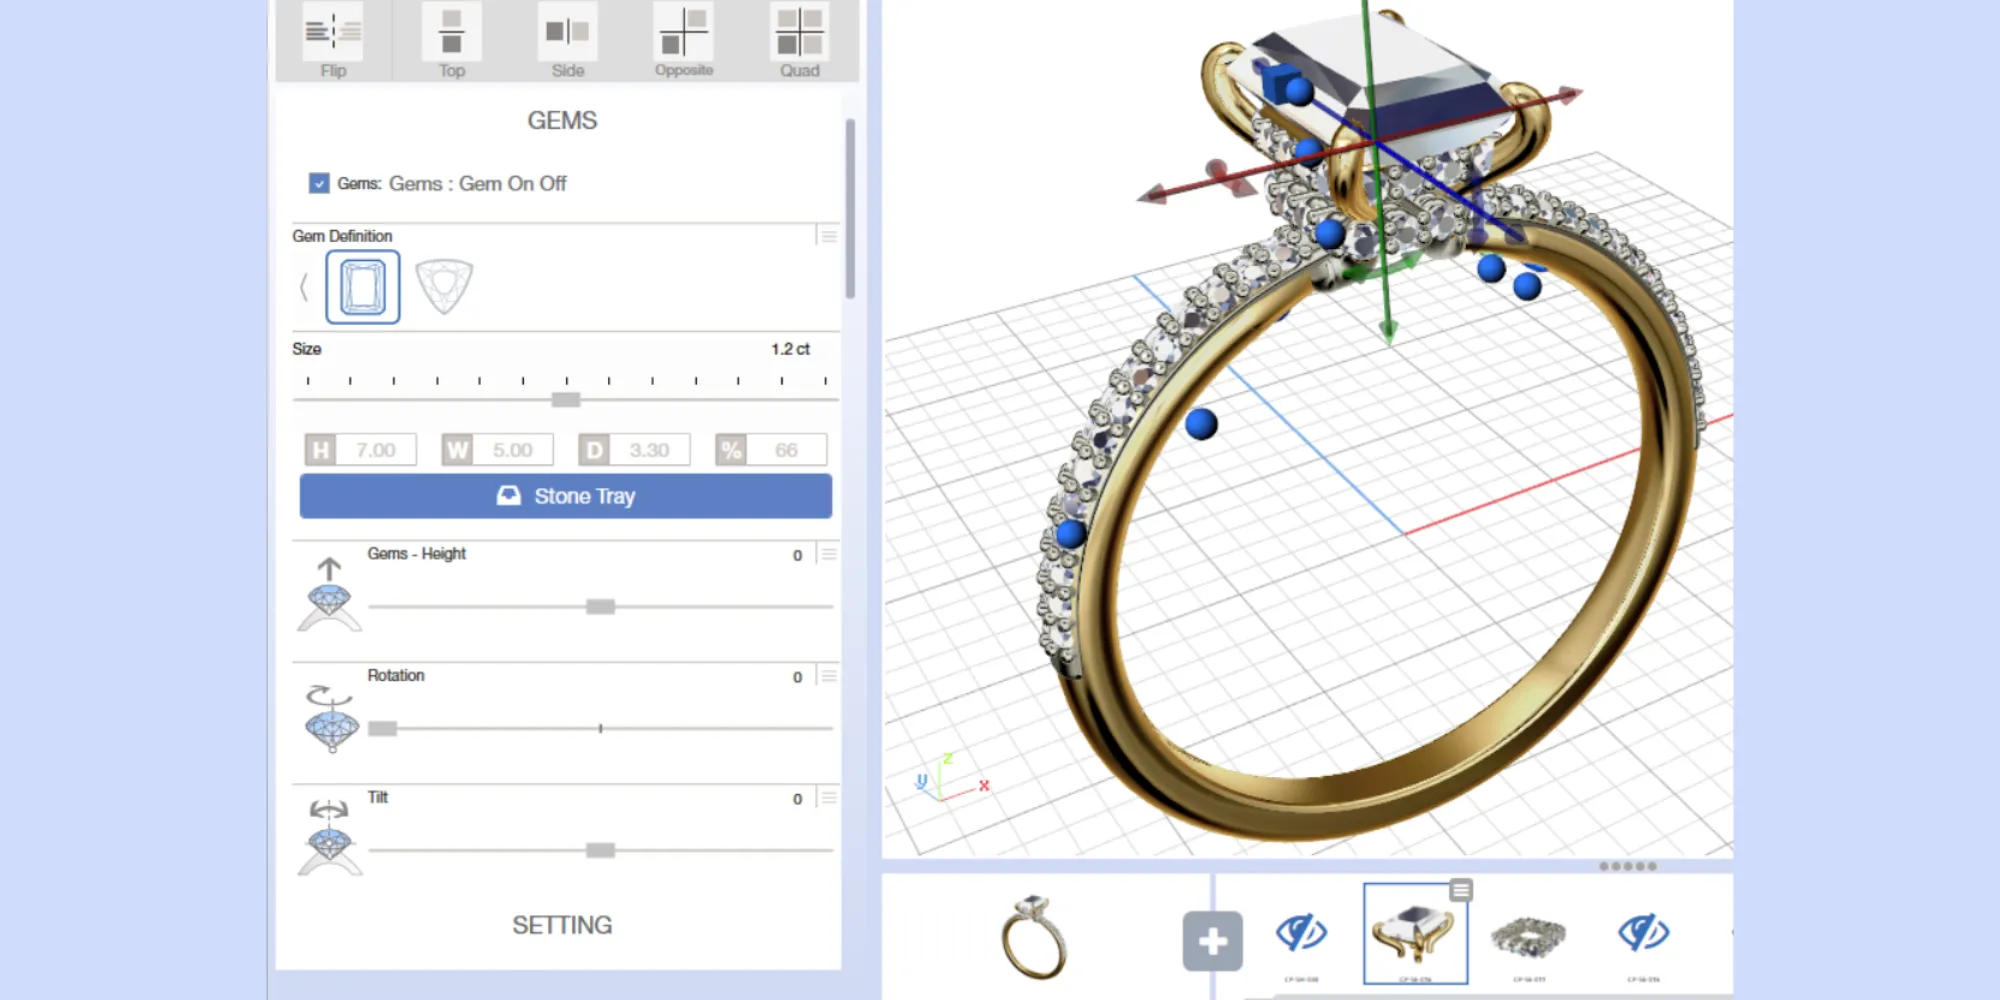Open the selected gem thumbnail's hamburger menu
Viewport: 2000px width, 1000px height.
[1459, 888]
